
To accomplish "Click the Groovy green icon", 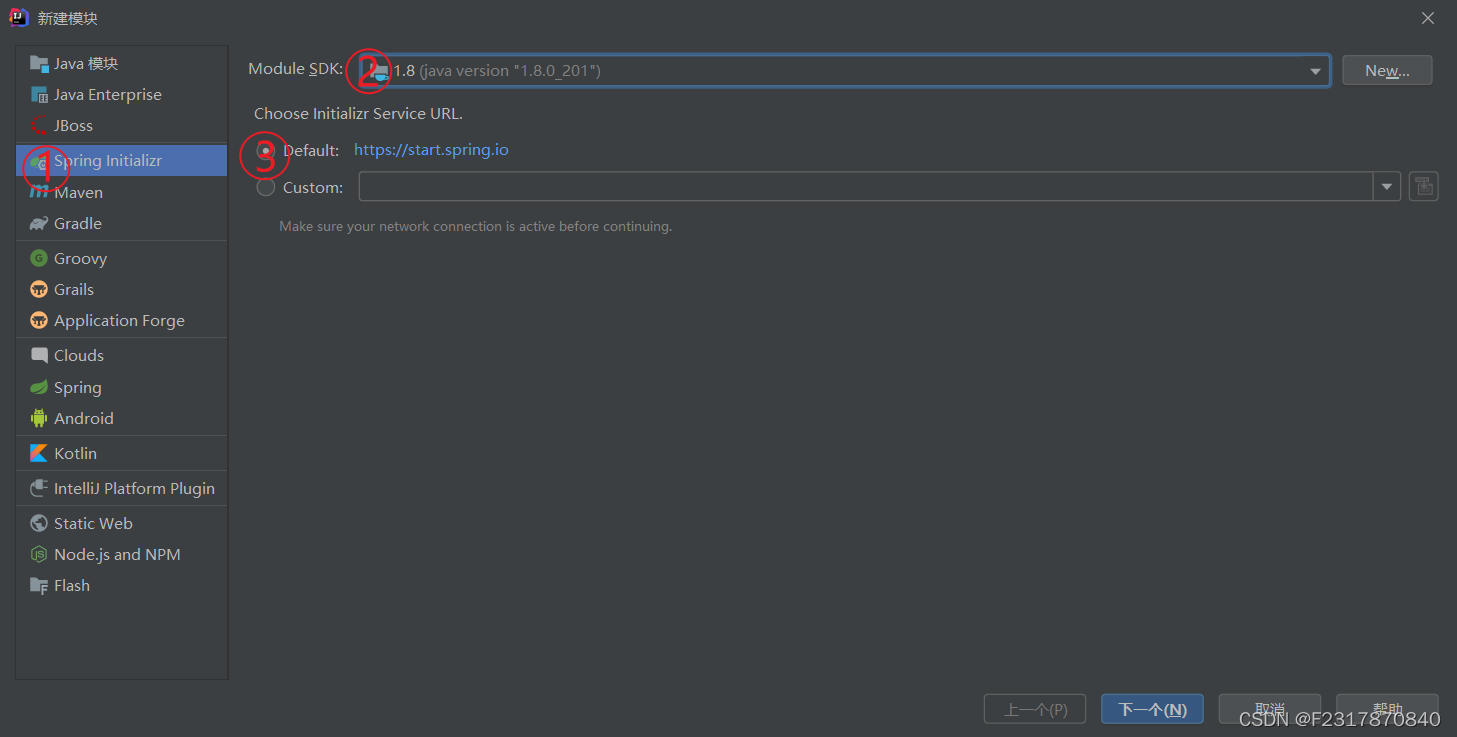I will [39, 258].
